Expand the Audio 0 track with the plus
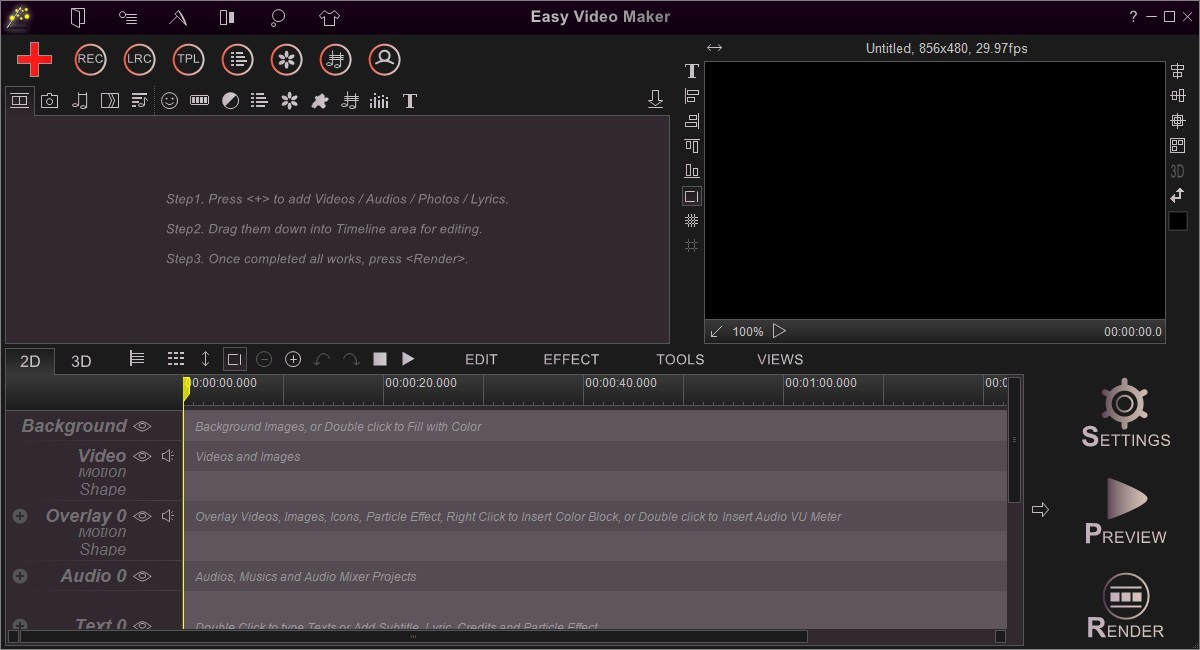Screen dimensions: 1200x650 coord(20,576)
